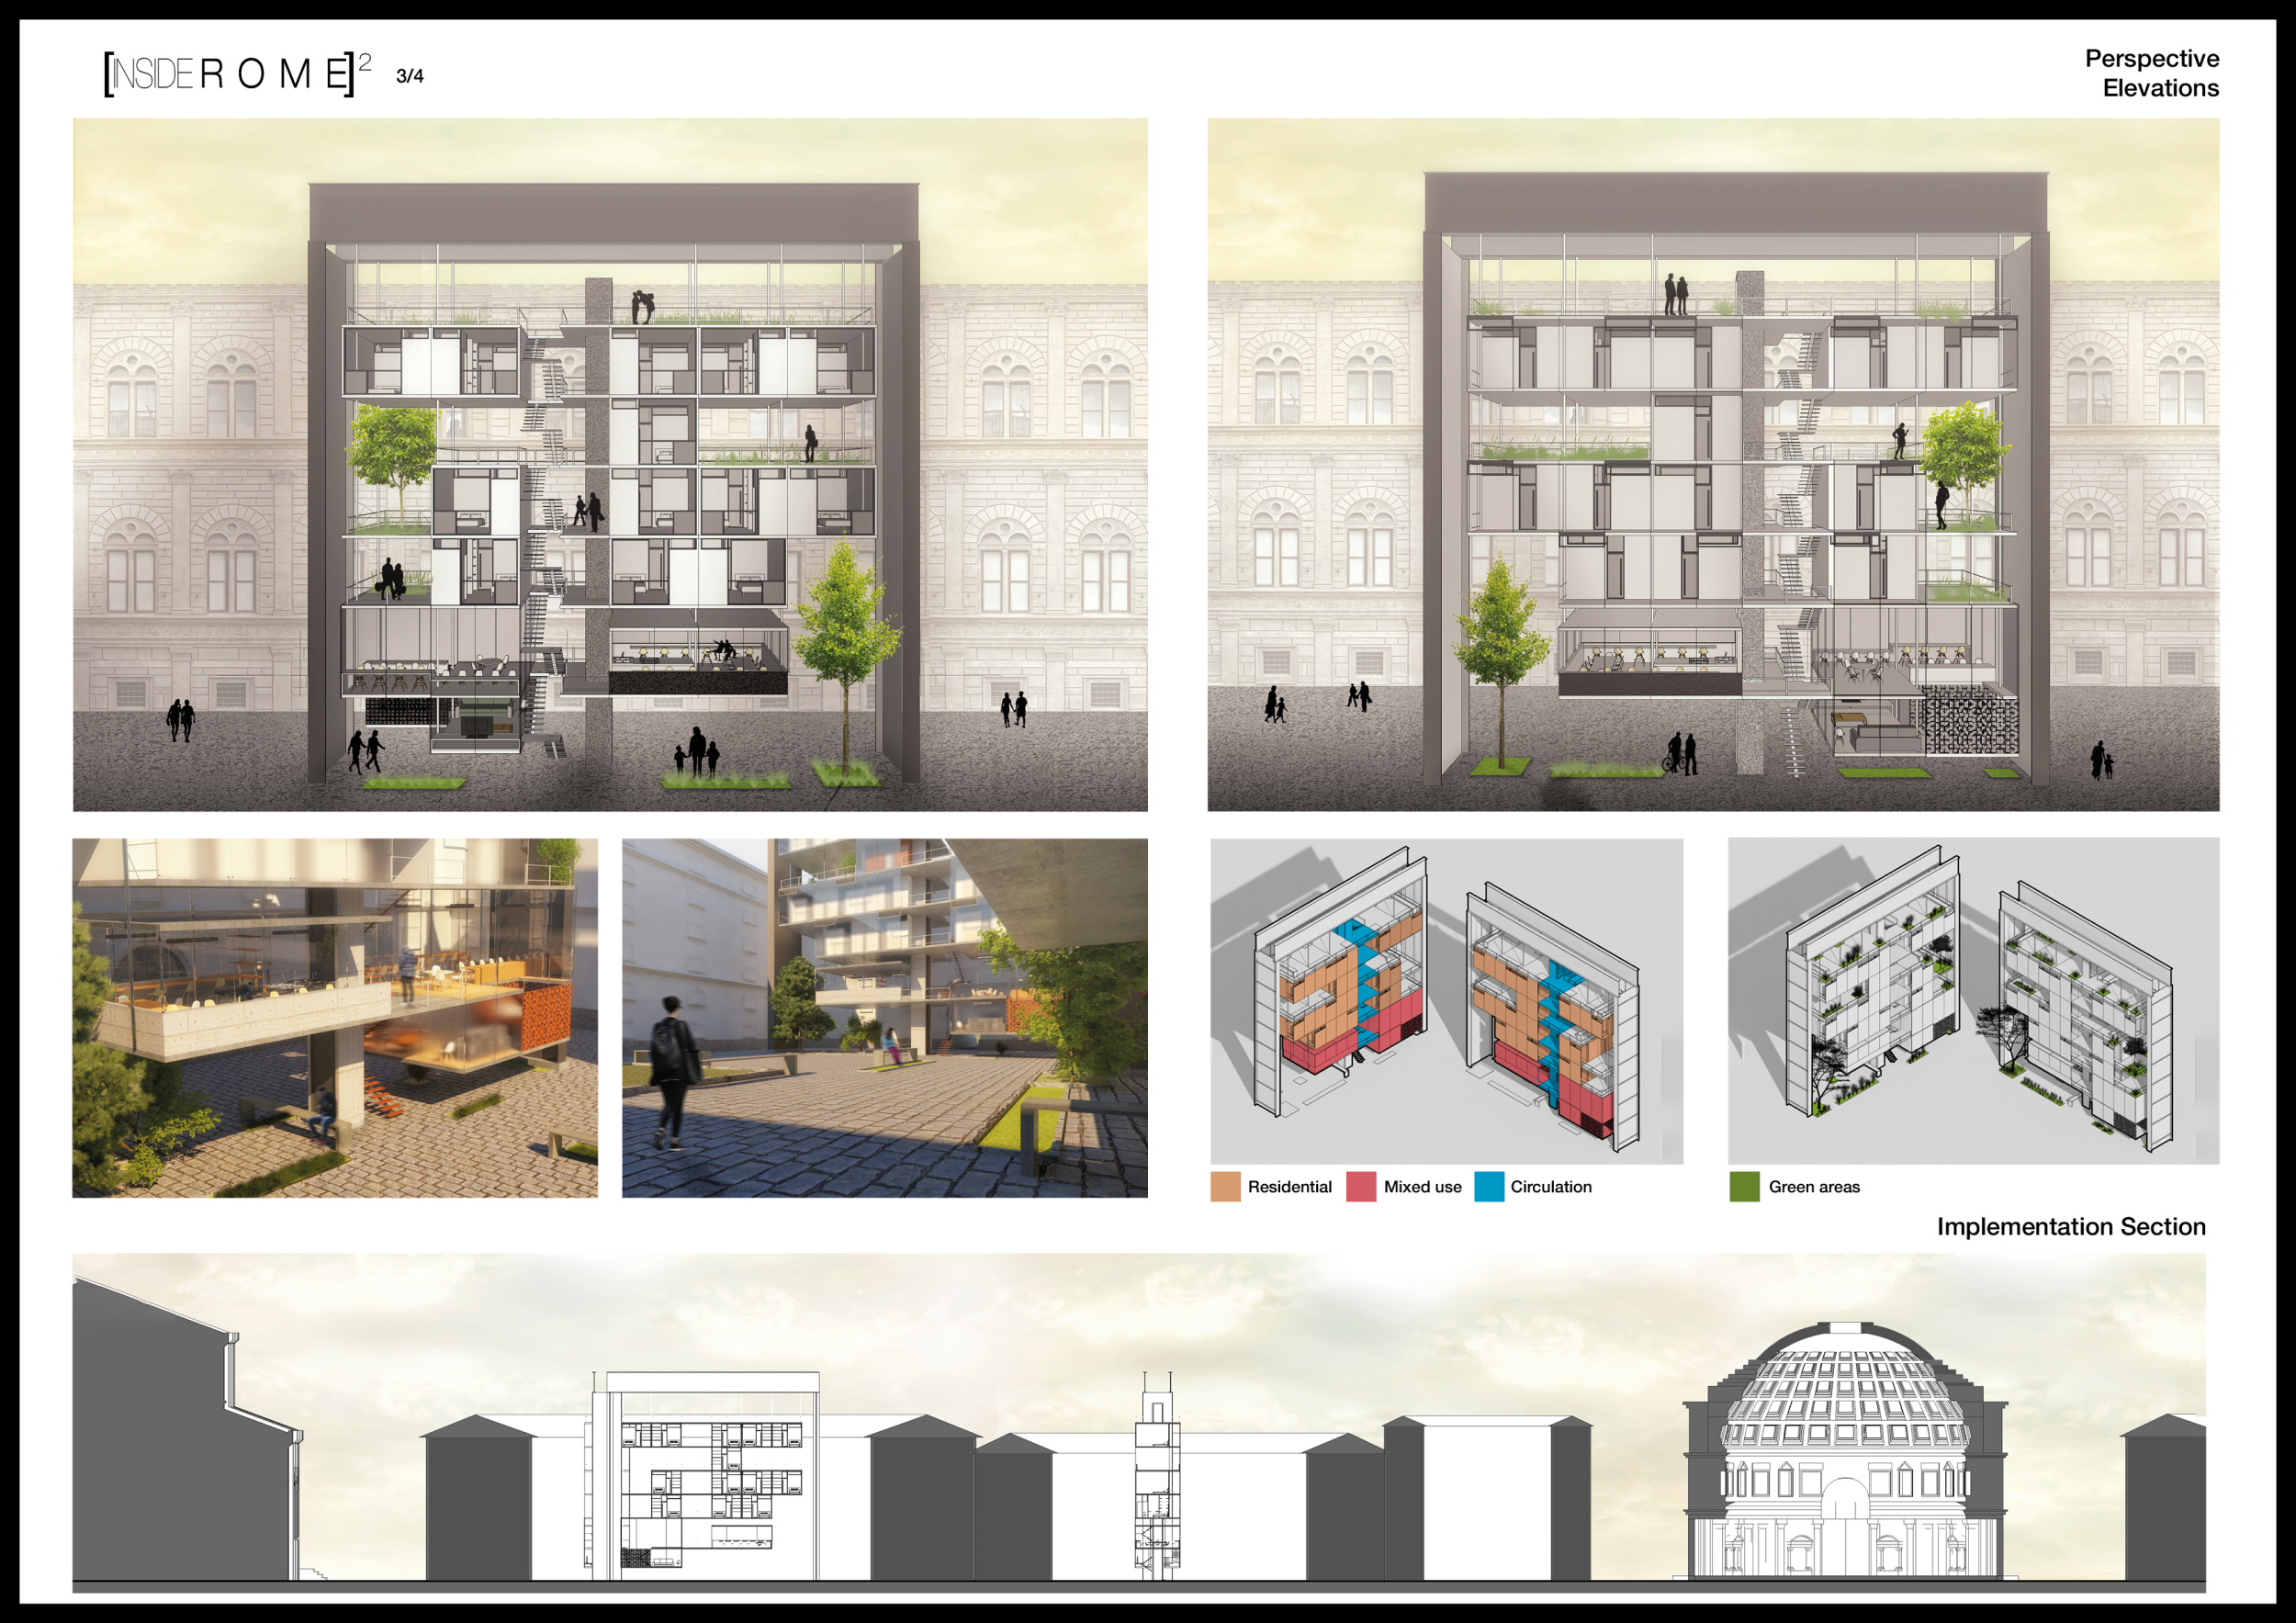
Task: Click the orange Residential legend swatch
Action: click(1224, 1187)
